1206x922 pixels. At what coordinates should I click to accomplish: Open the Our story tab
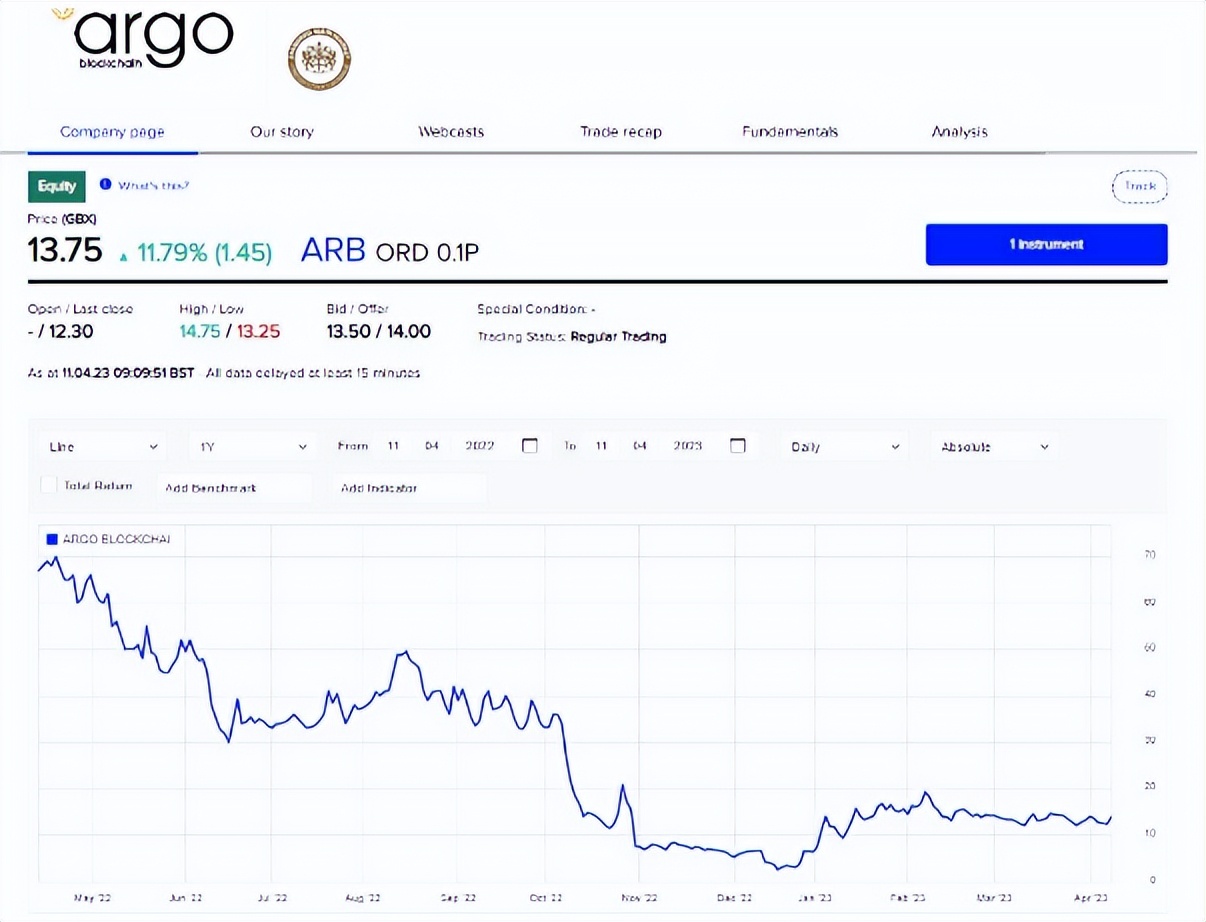(282, 132)
